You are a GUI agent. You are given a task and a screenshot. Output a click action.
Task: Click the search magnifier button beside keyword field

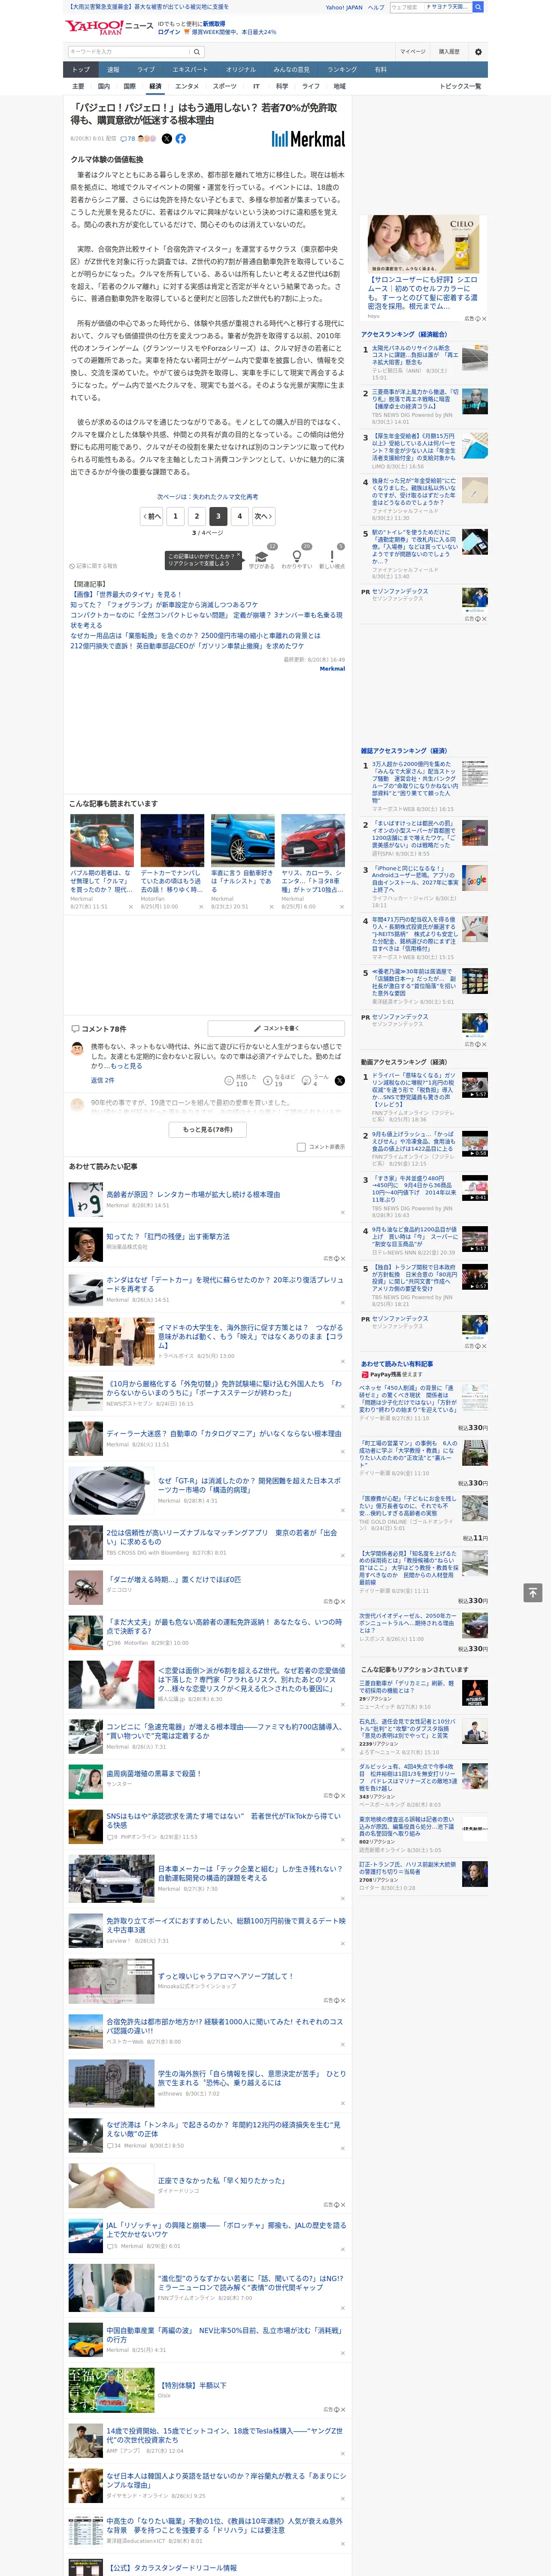(197, 51)
